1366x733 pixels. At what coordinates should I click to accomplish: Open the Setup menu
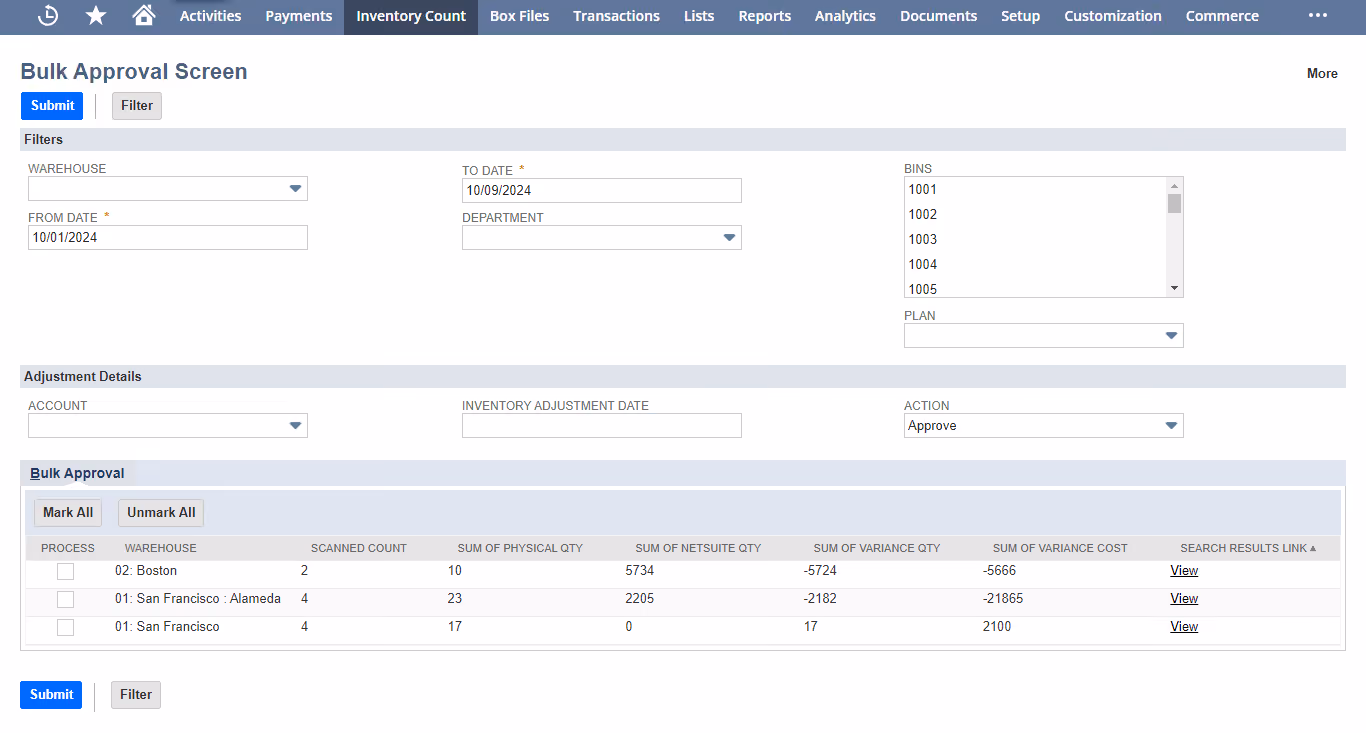point(1020,16)
